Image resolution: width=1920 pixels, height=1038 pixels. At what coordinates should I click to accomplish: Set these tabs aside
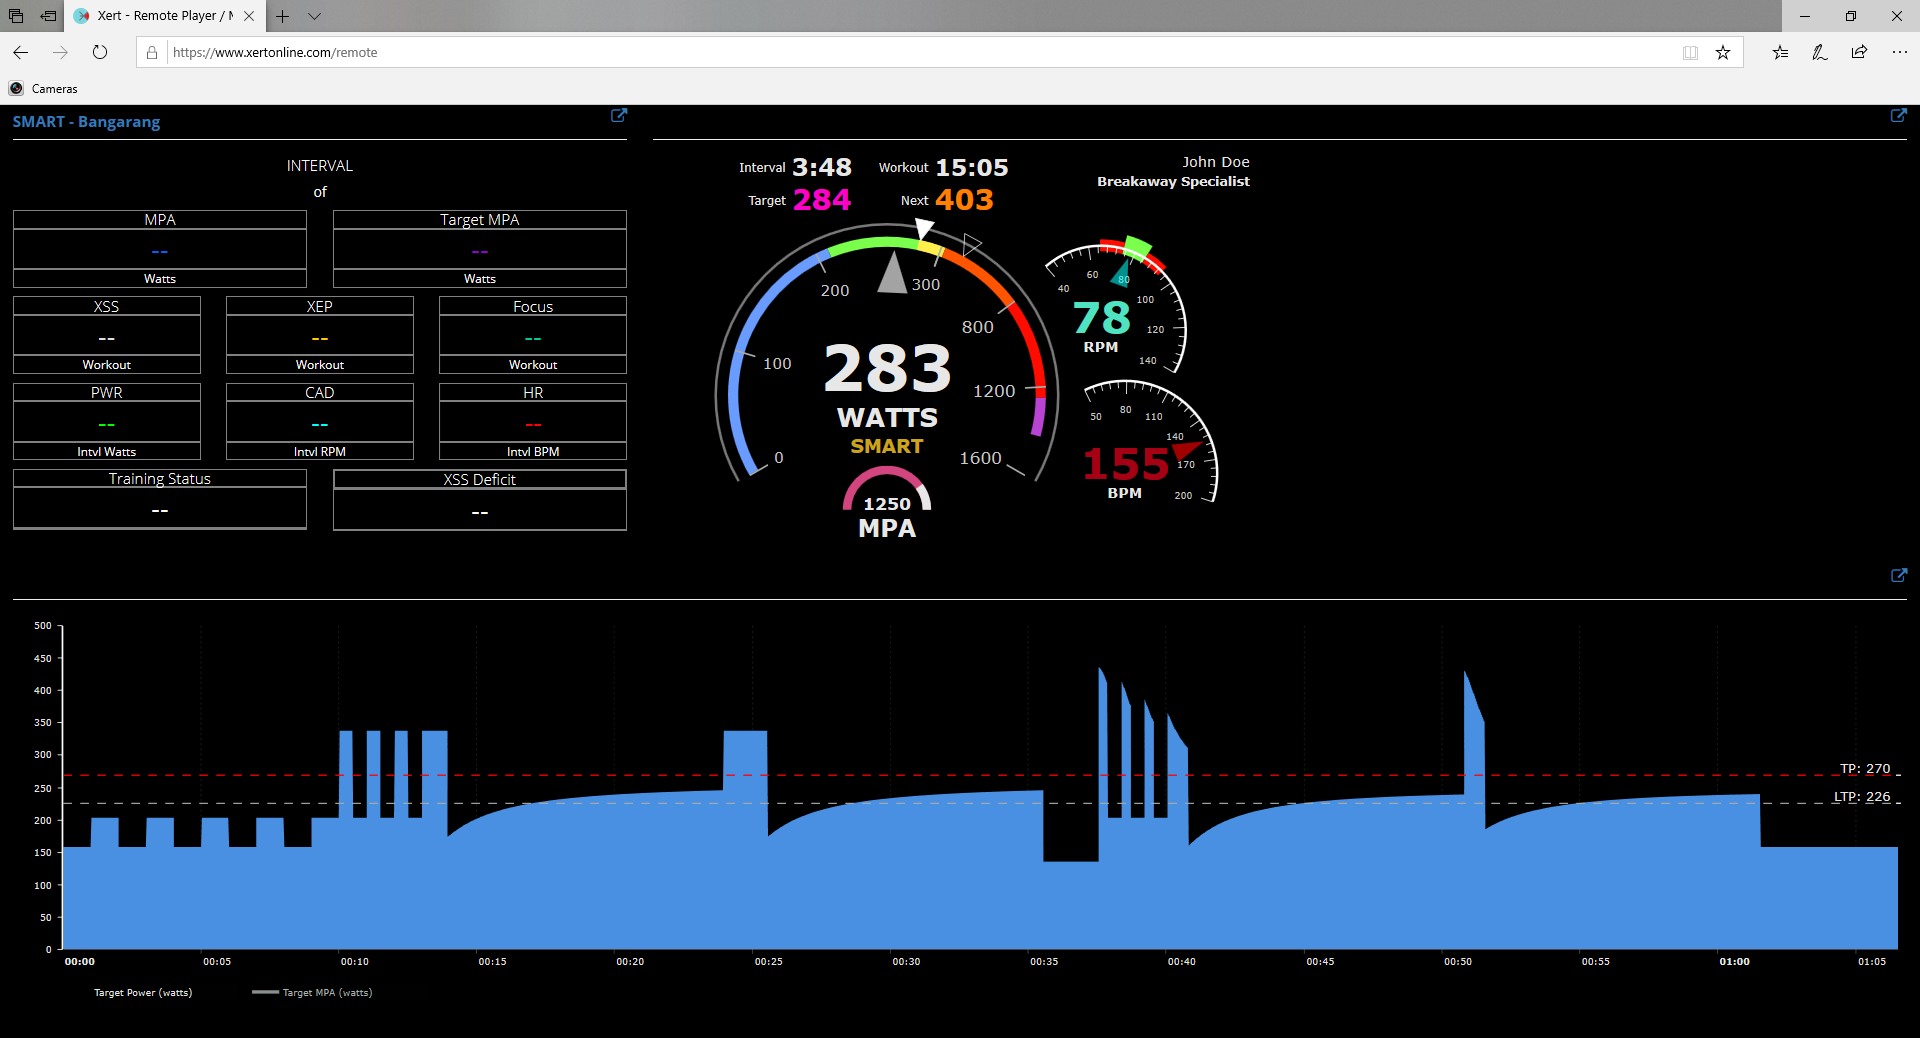(x=48, y=16)
